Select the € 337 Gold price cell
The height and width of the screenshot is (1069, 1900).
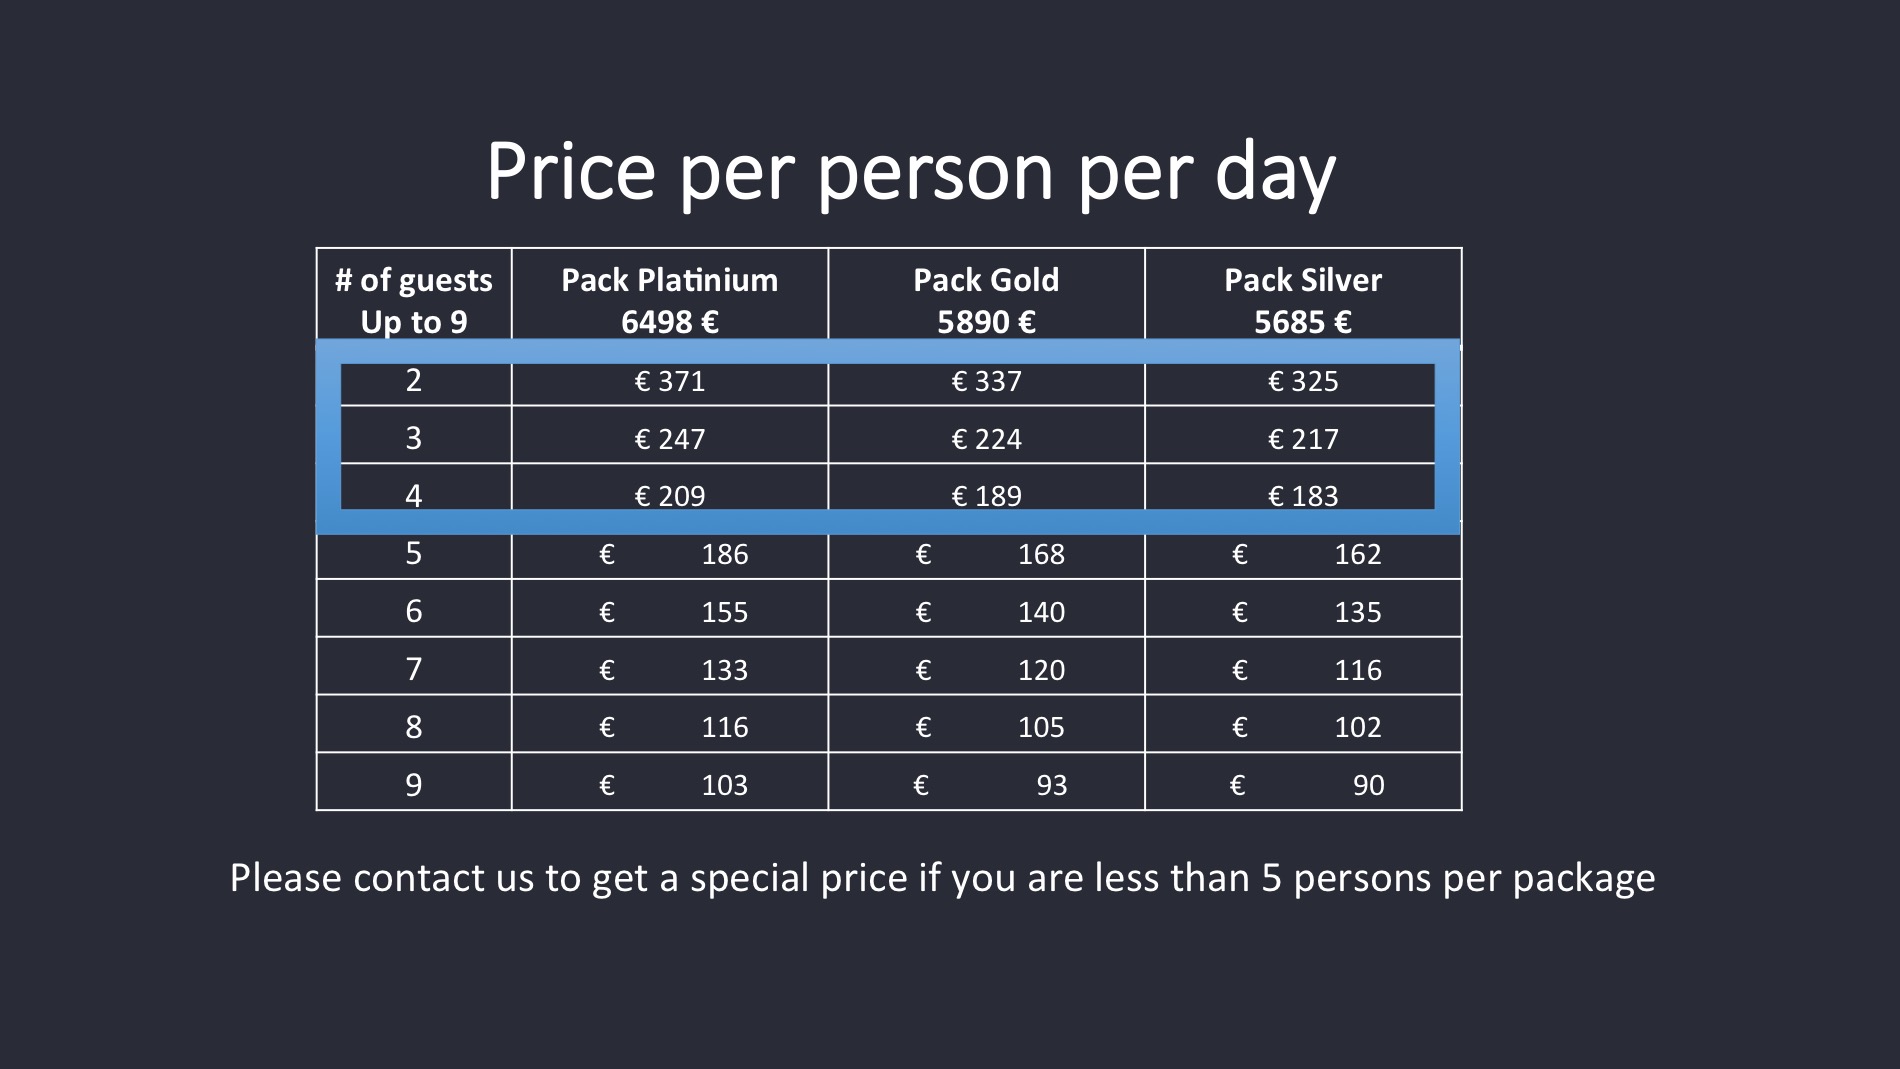click(986, 381)
